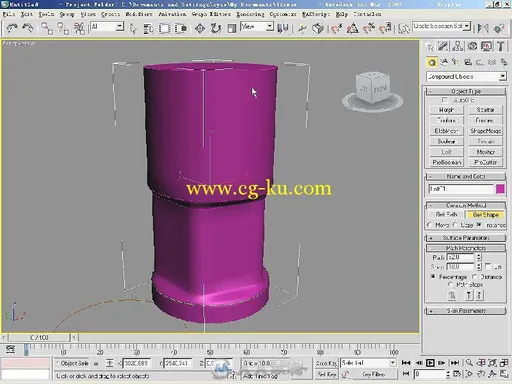512x384 pixels.
Task: Click the time slider showing 0 / 100
Action: pos(39,338)
